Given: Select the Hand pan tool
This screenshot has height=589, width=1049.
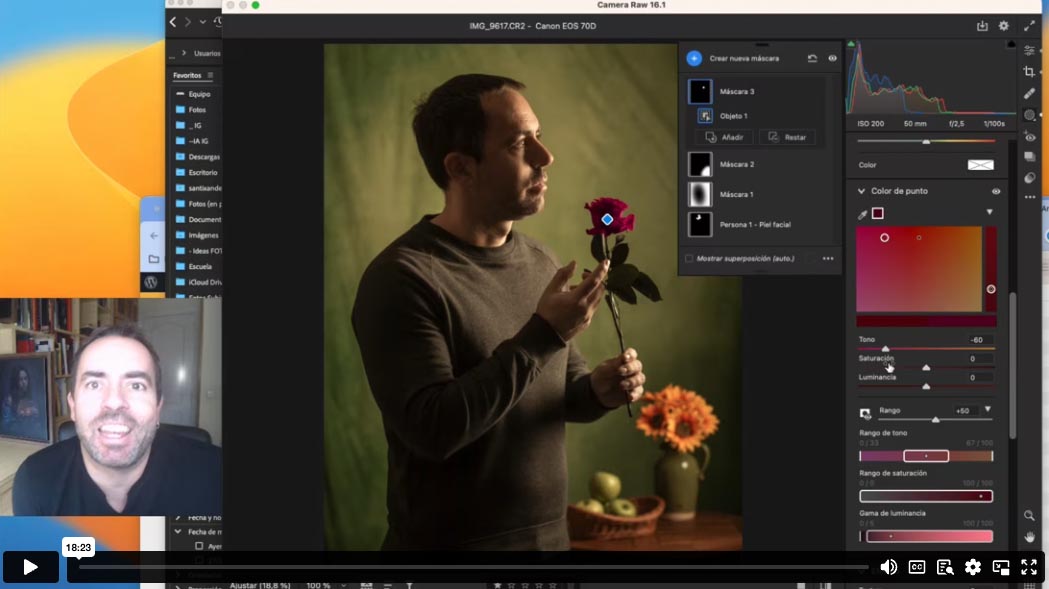Looking at the screenshot, I should click(1029, 537).
